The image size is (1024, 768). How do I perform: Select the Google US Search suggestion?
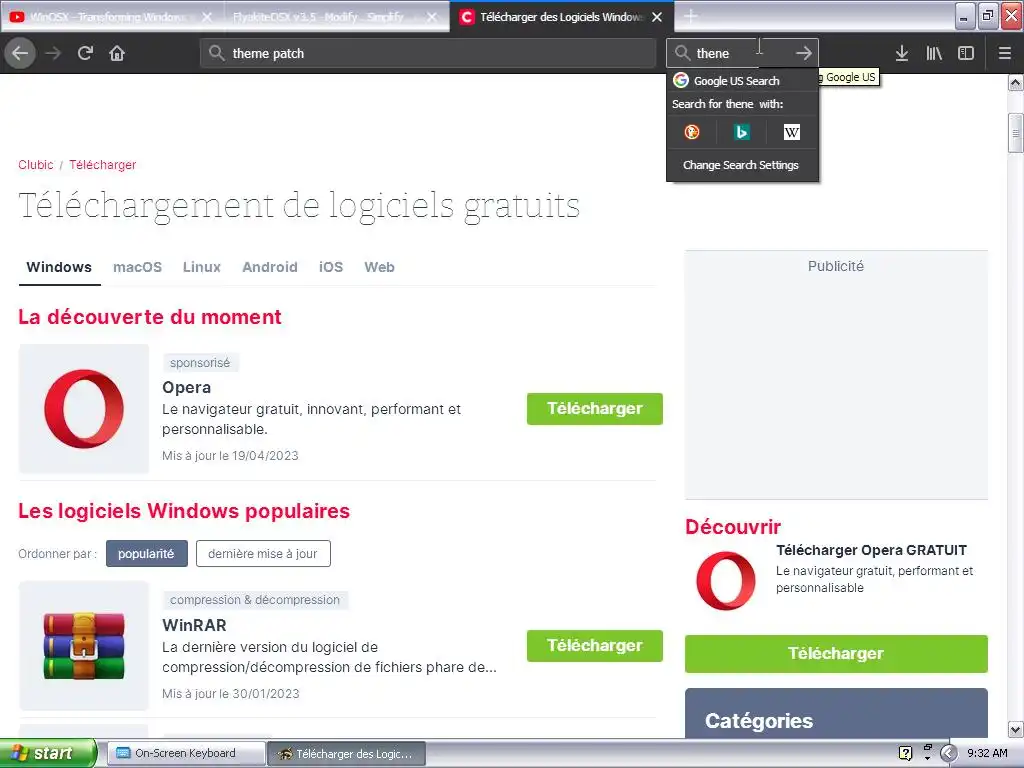tap(743, 80)
